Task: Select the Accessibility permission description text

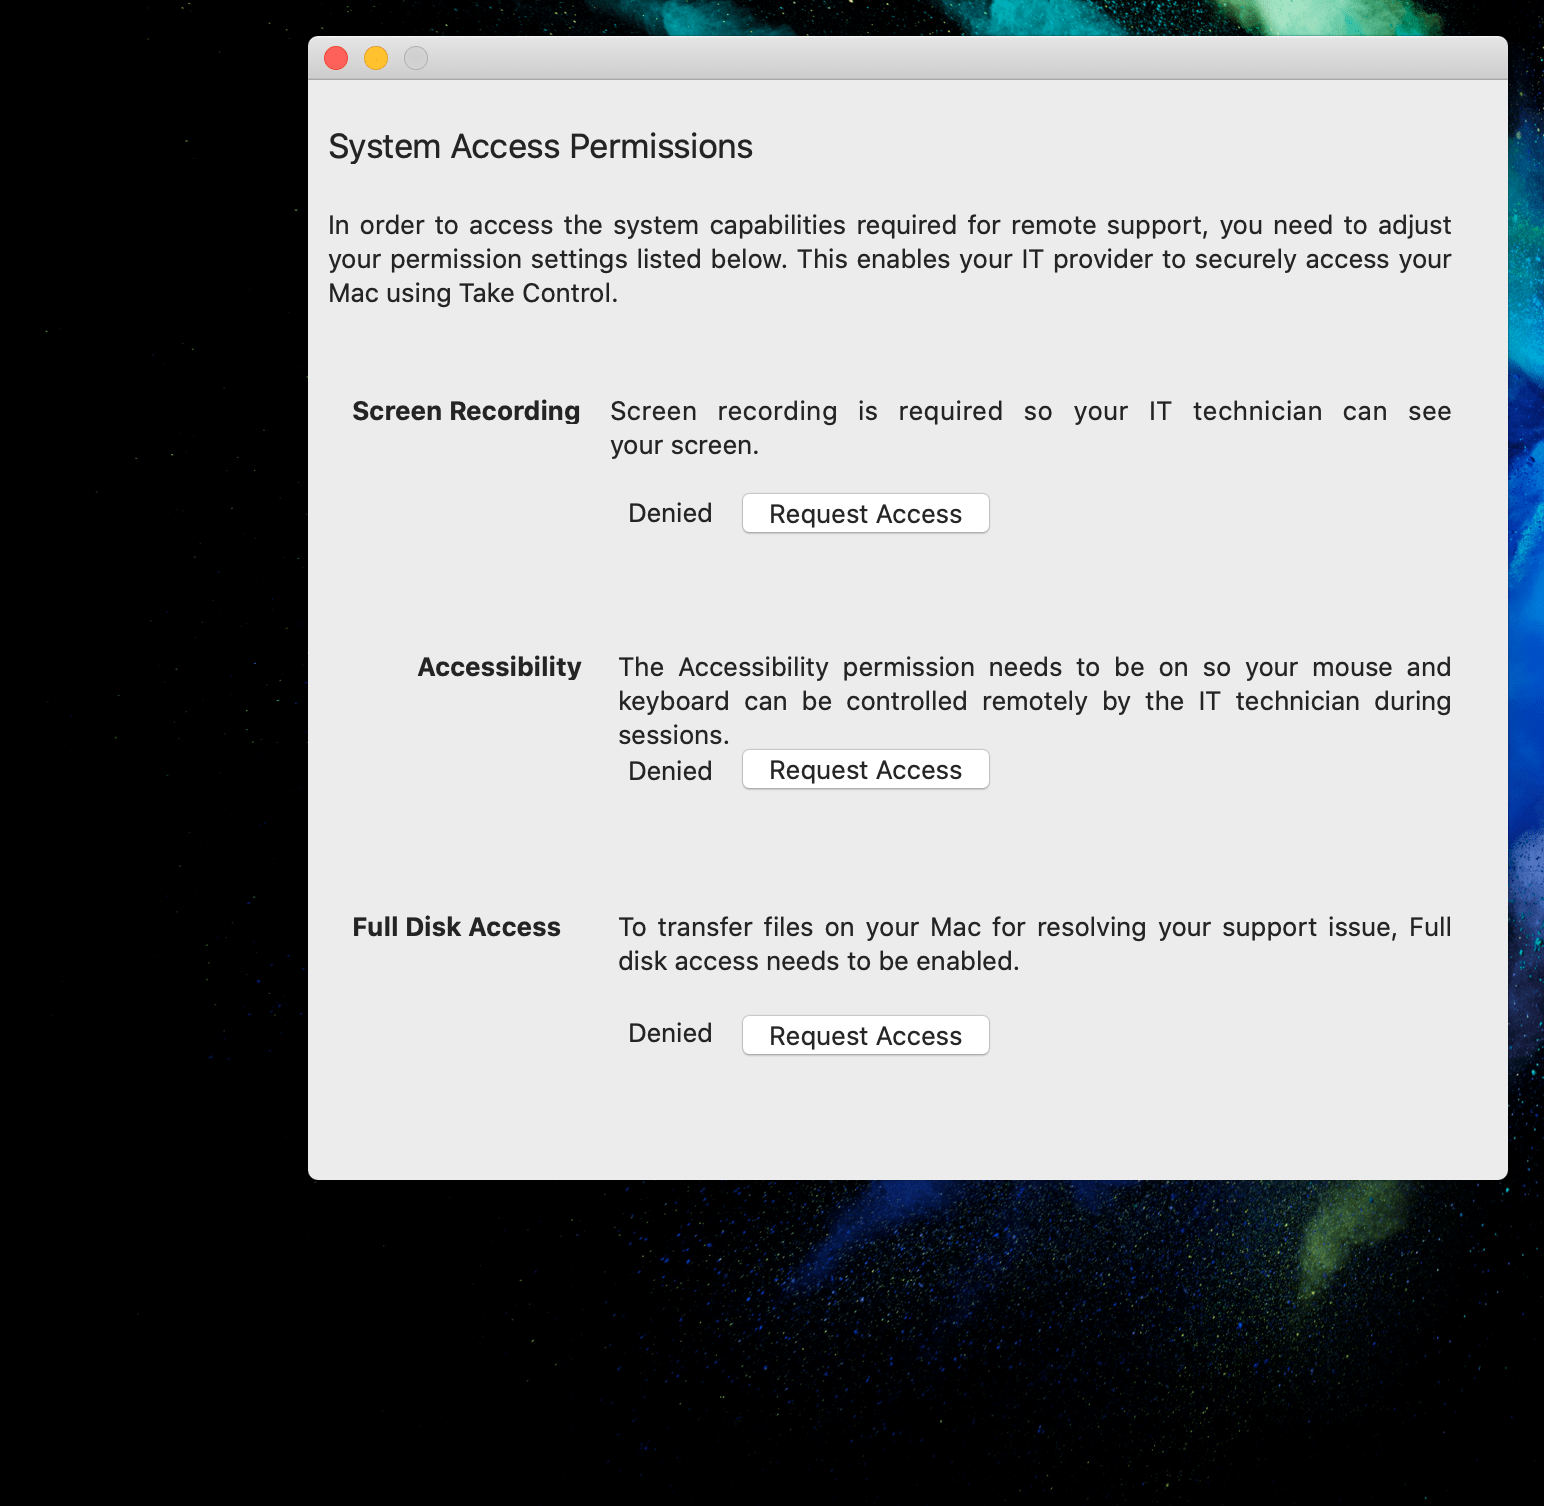Action: tap(1034, 700)
